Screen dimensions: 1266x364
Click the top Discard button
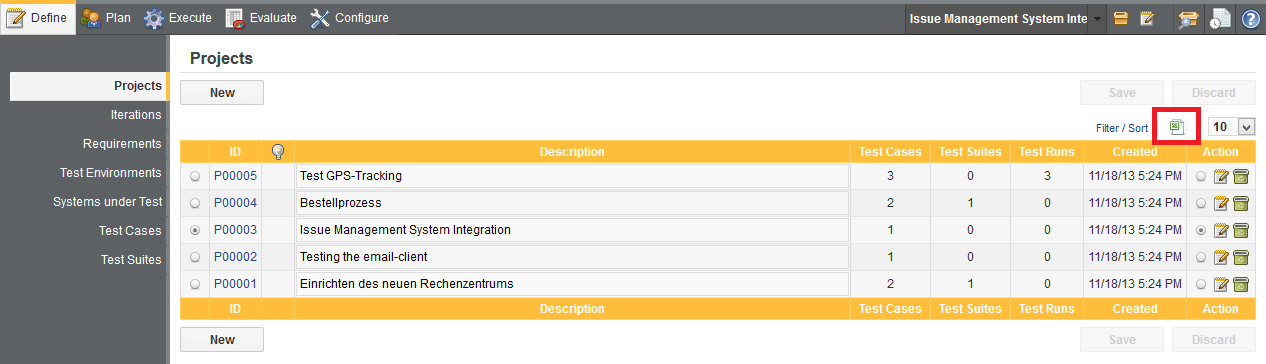pos(1214,93)
